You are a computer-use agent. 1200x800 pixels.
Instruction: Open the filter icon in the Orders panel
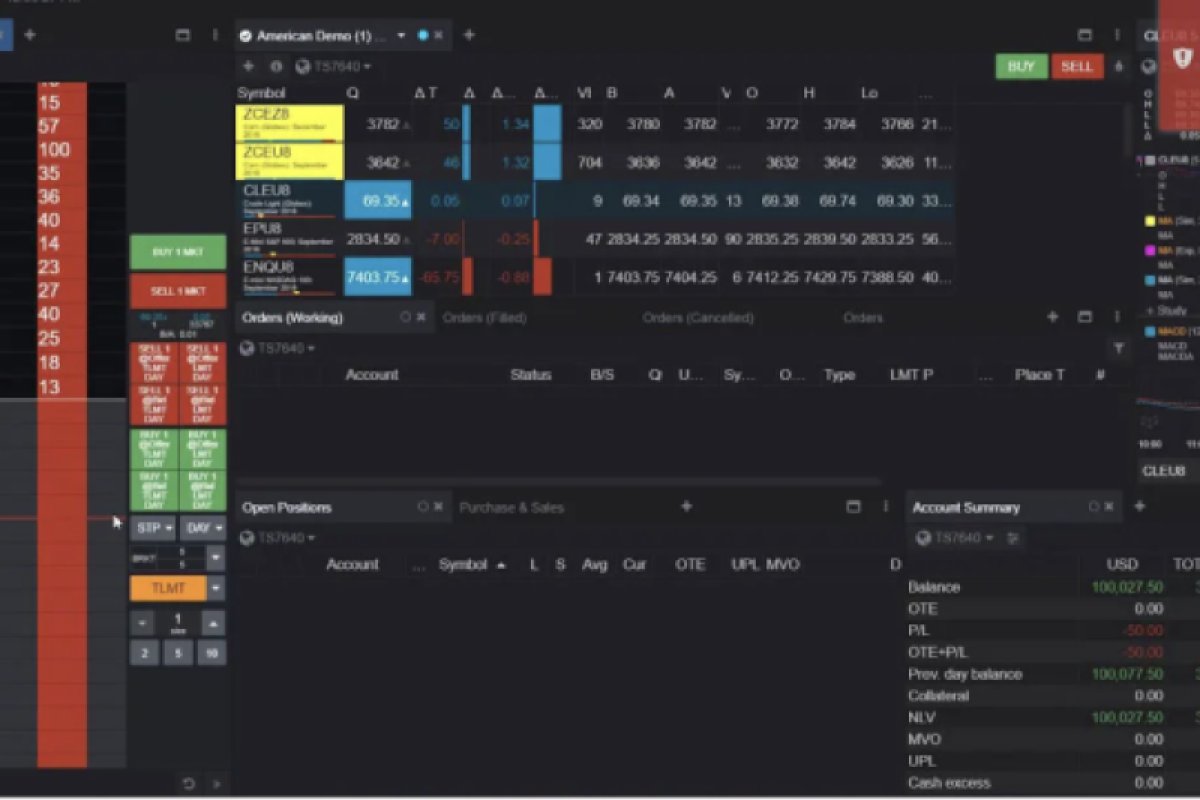[x=1118, y=348]
